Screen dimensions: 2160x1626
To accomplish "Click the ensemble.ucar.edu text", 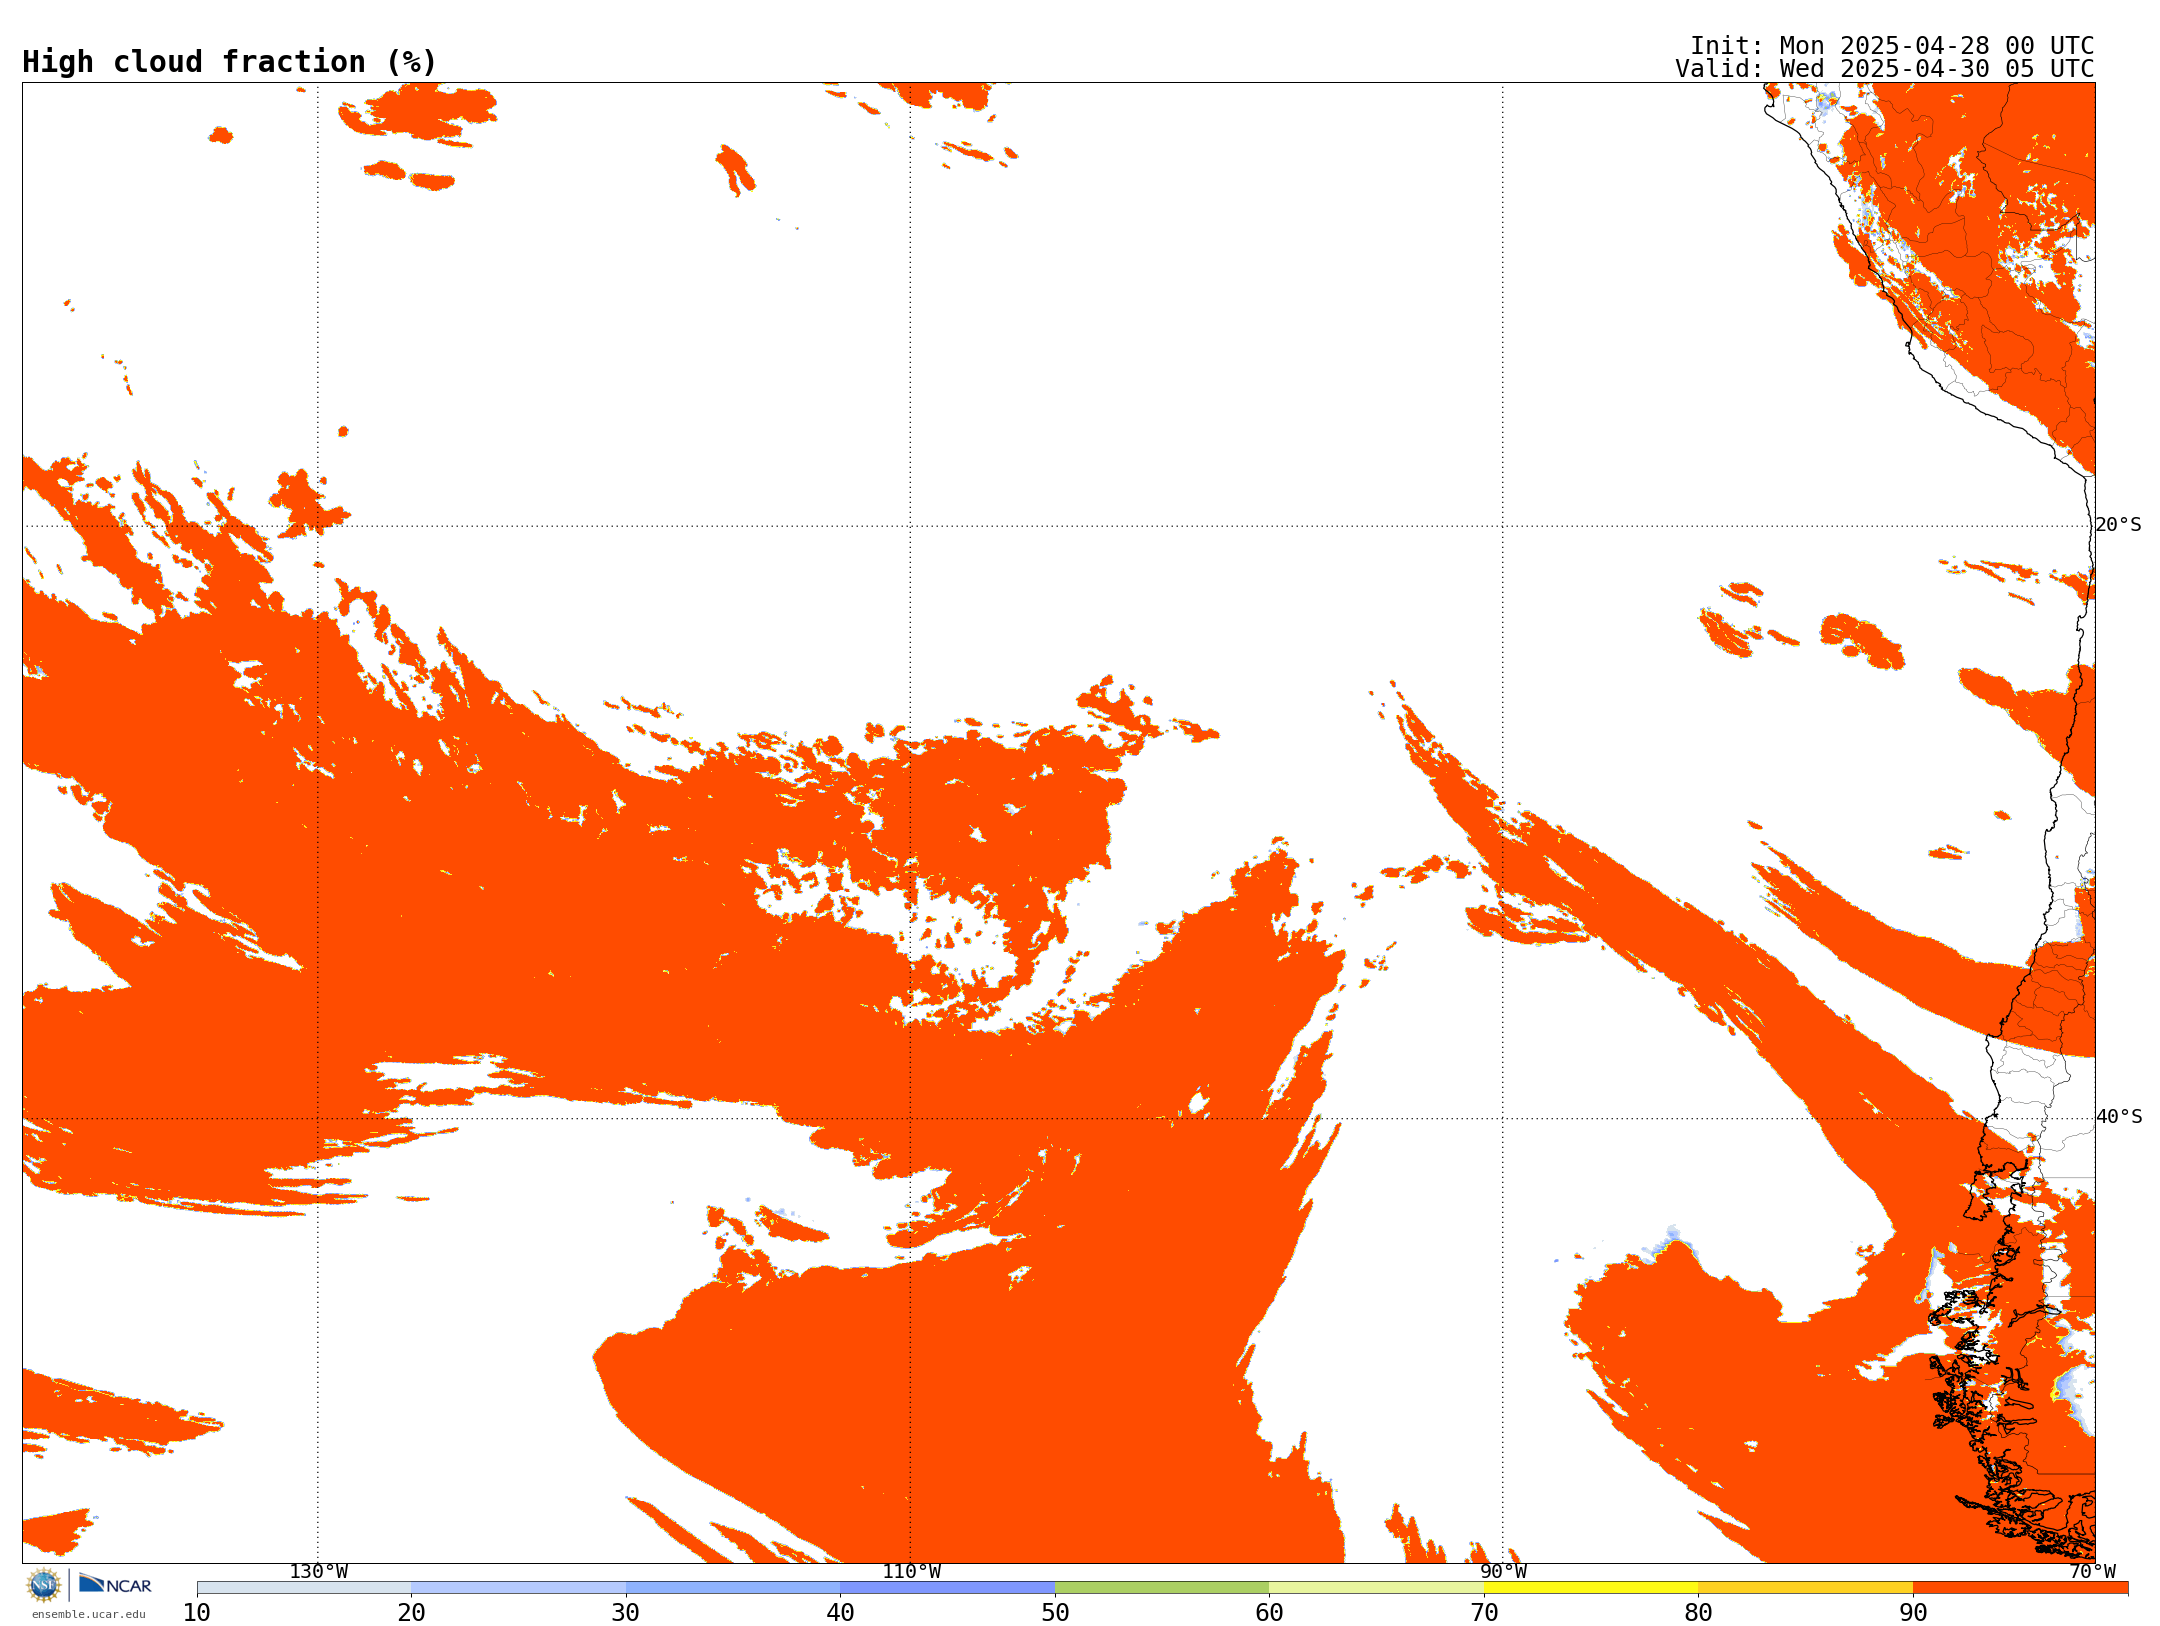I will pos(89,1614).
